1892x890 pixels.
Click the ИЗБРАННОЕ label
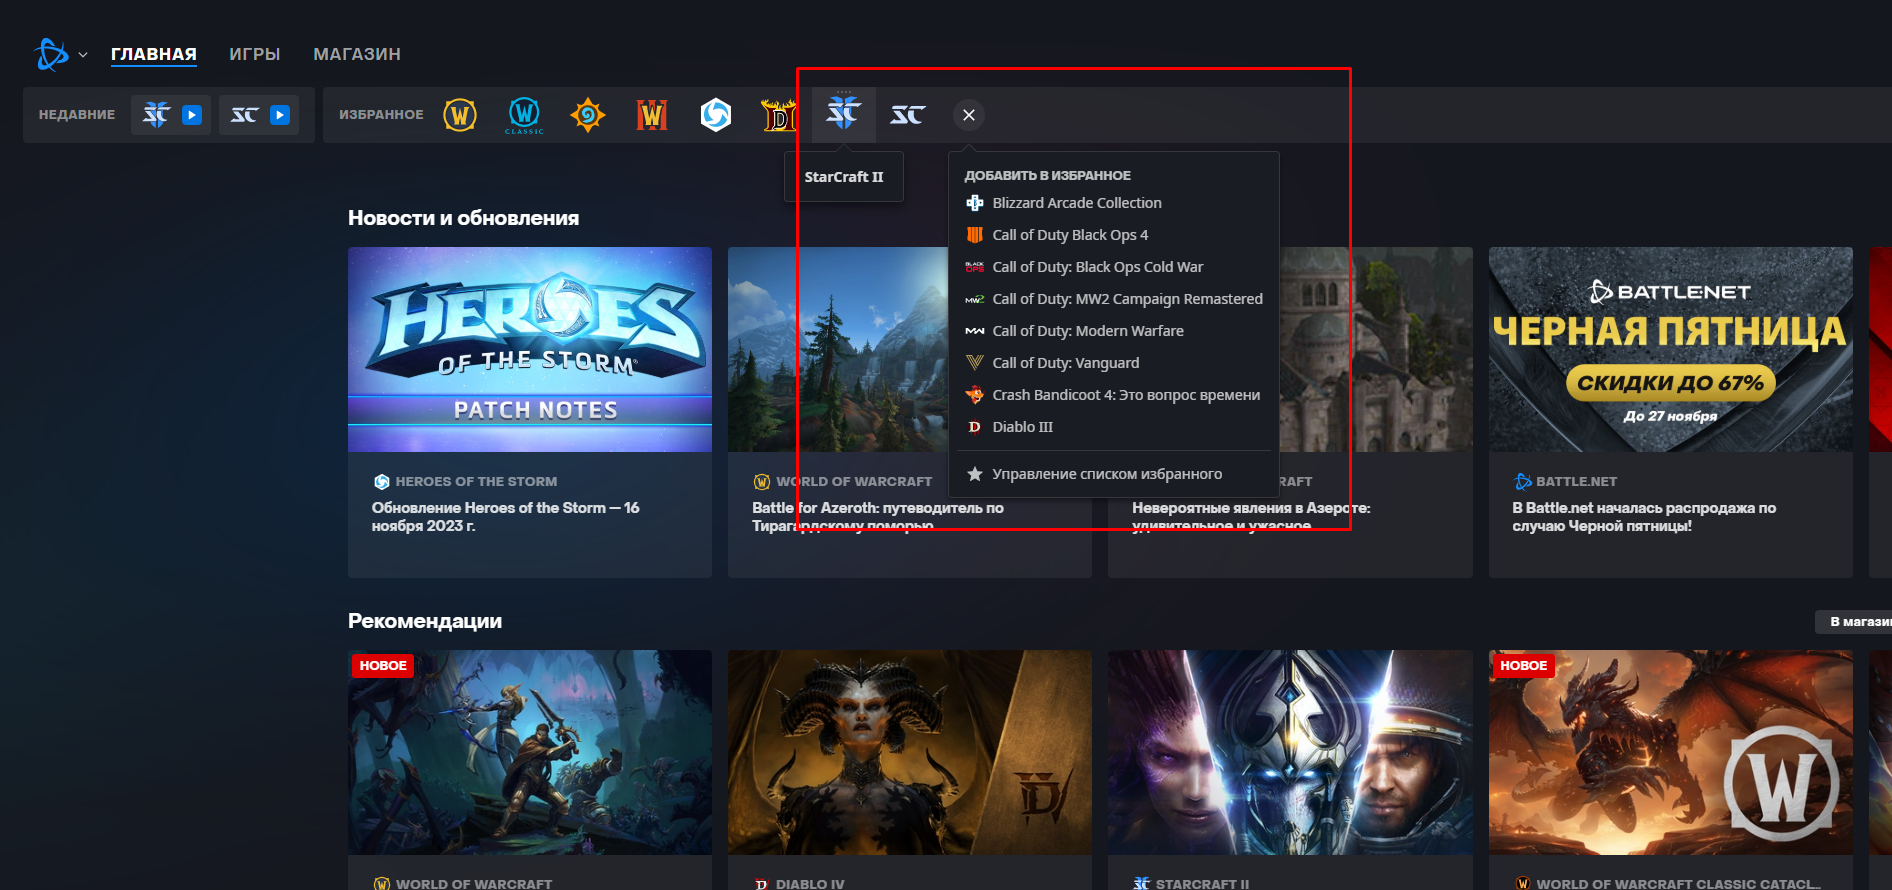381,115
